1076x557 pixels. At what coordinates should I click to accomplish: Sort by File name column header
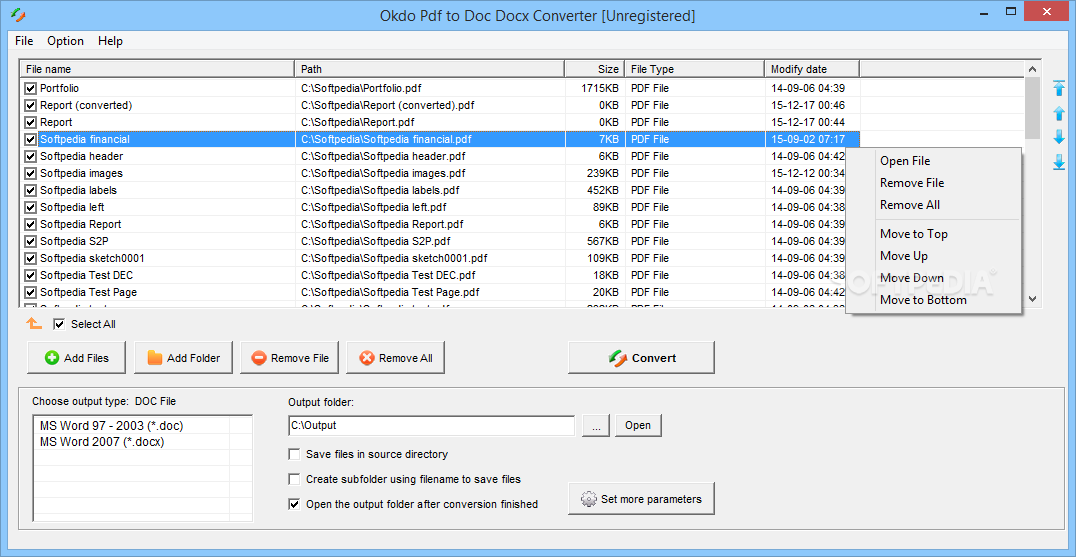158,69
